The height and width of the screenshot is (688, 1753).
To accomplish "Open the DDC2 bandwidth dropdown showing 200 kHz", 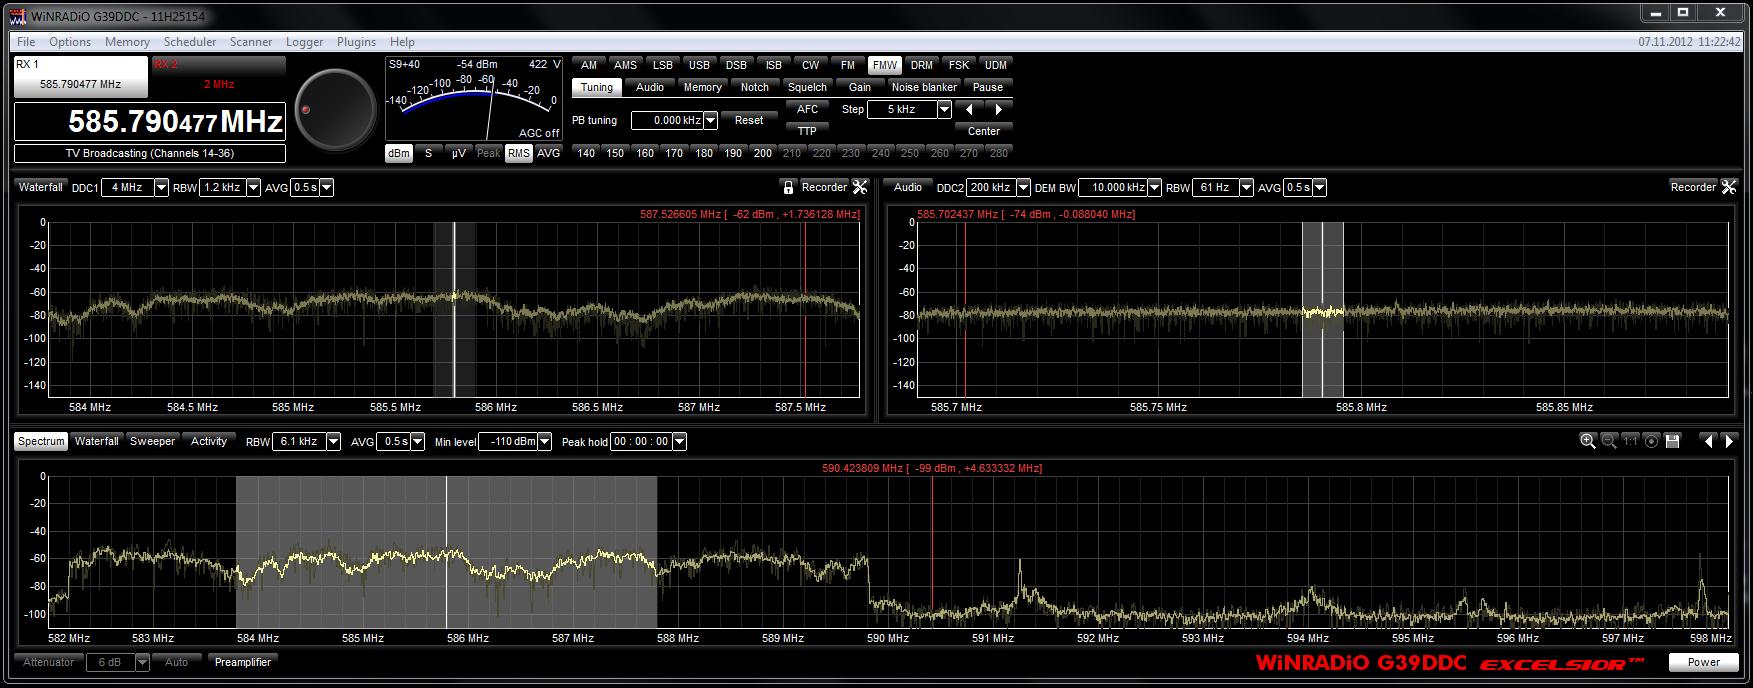I will coord(1024,188).
